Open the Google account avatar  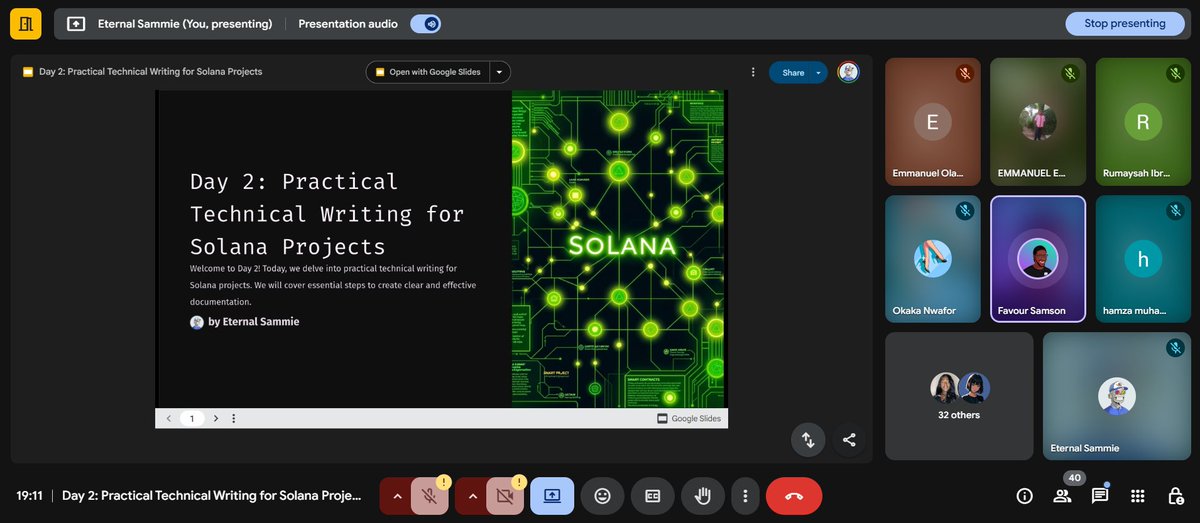pyautogui.click(x=848, y=72)
